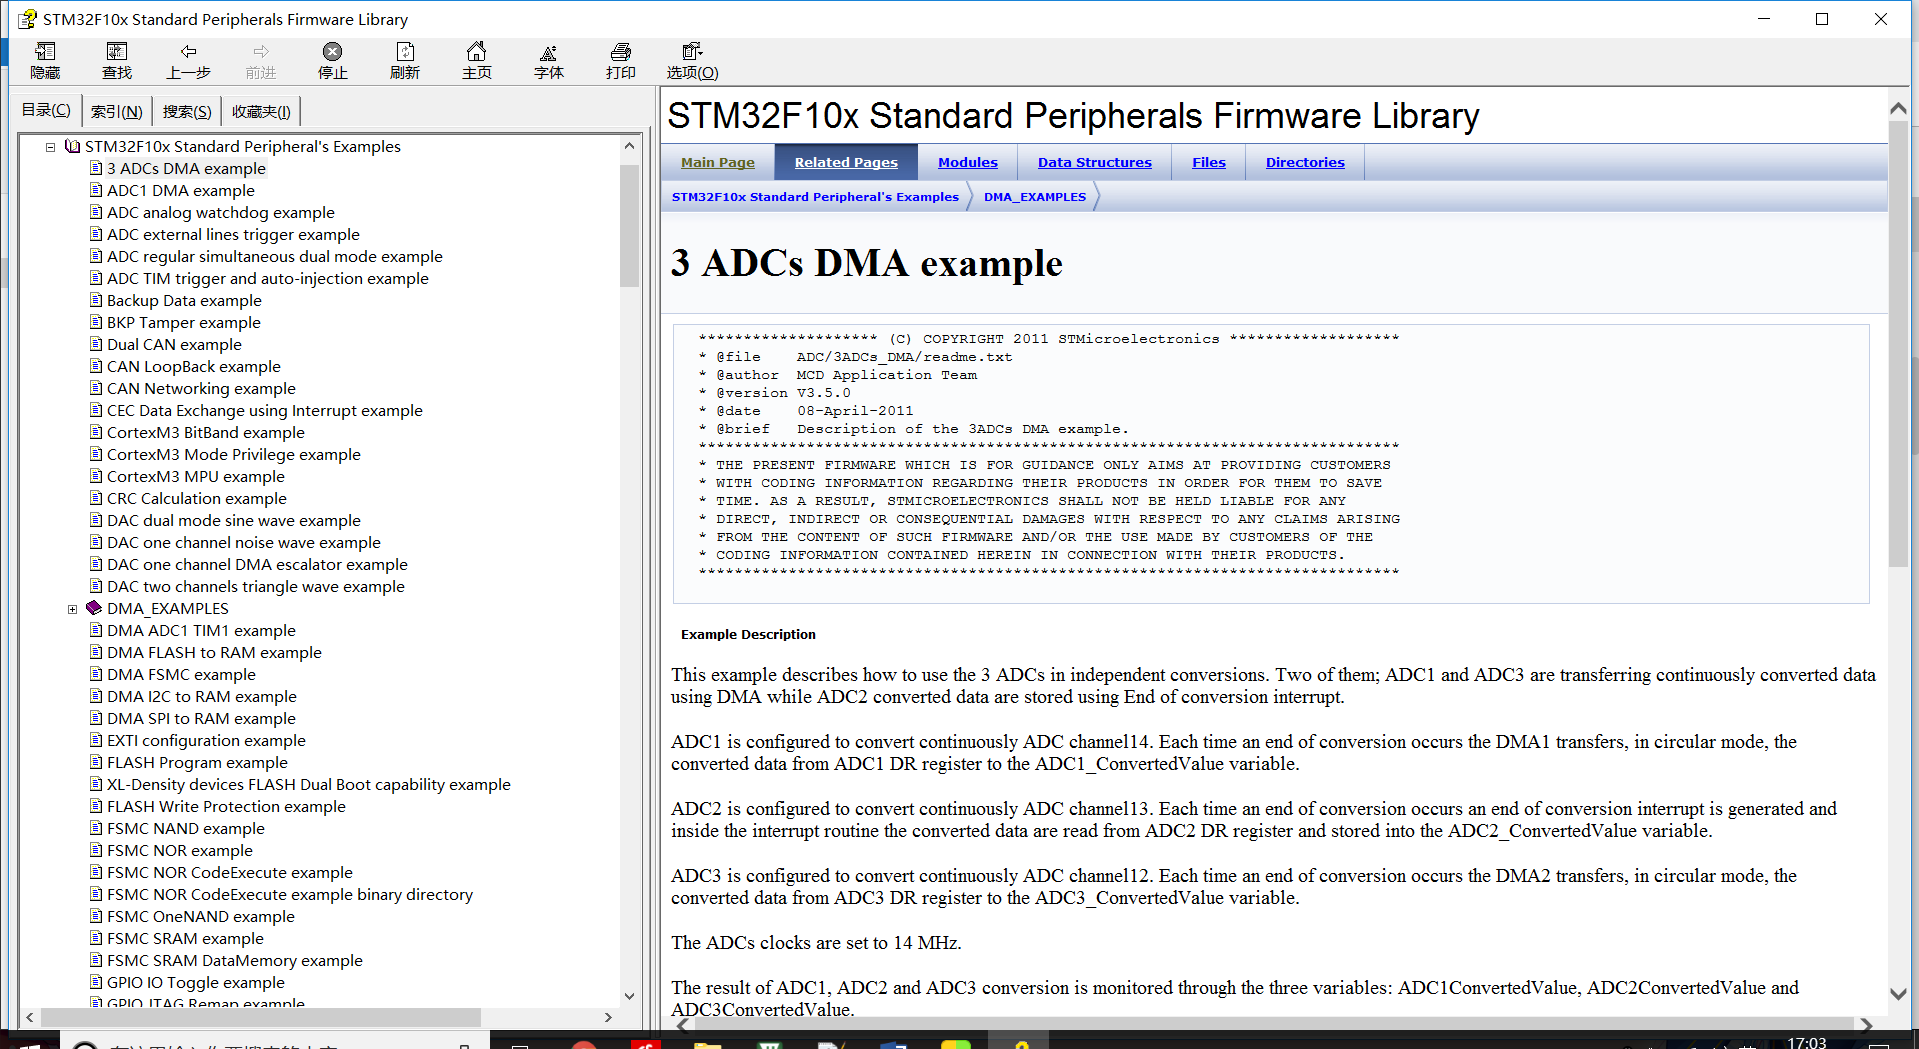
Task: Click page icon beside BKP Tamper example
Action: 96,322
